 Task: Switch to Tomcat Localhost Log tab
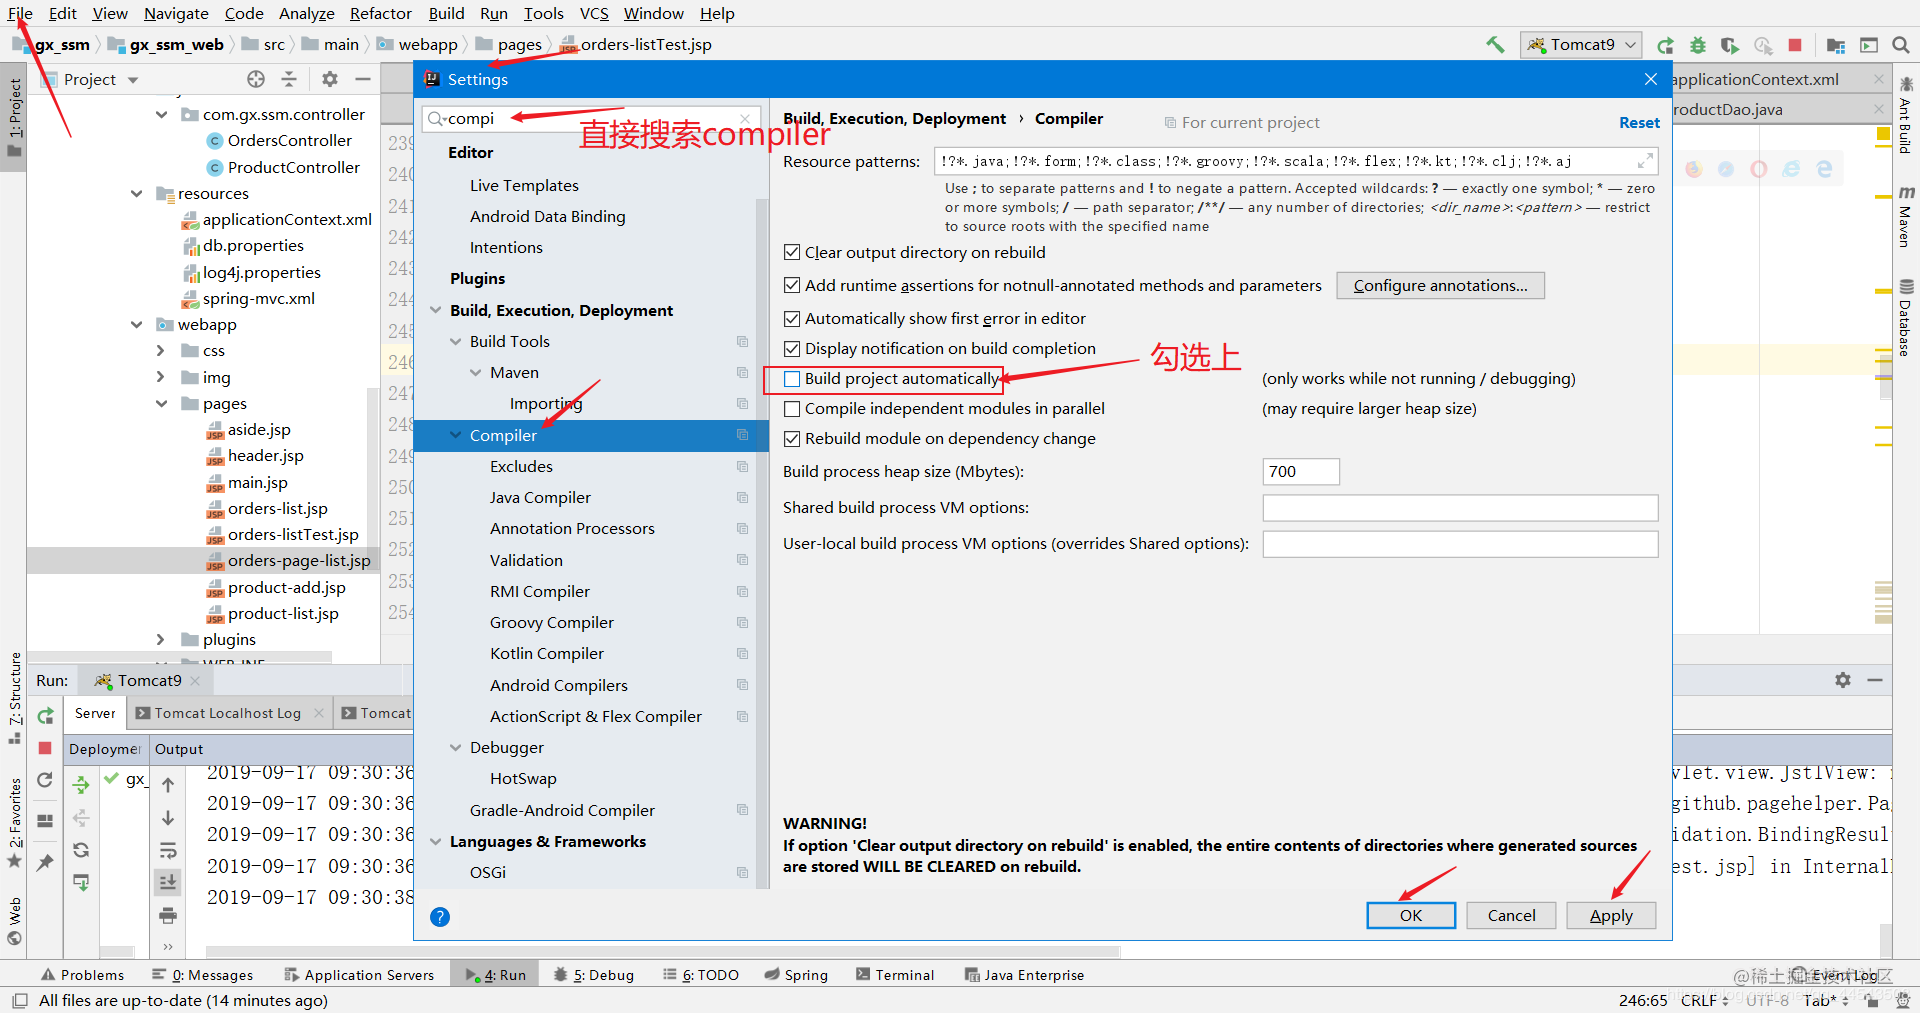[228, 713]
